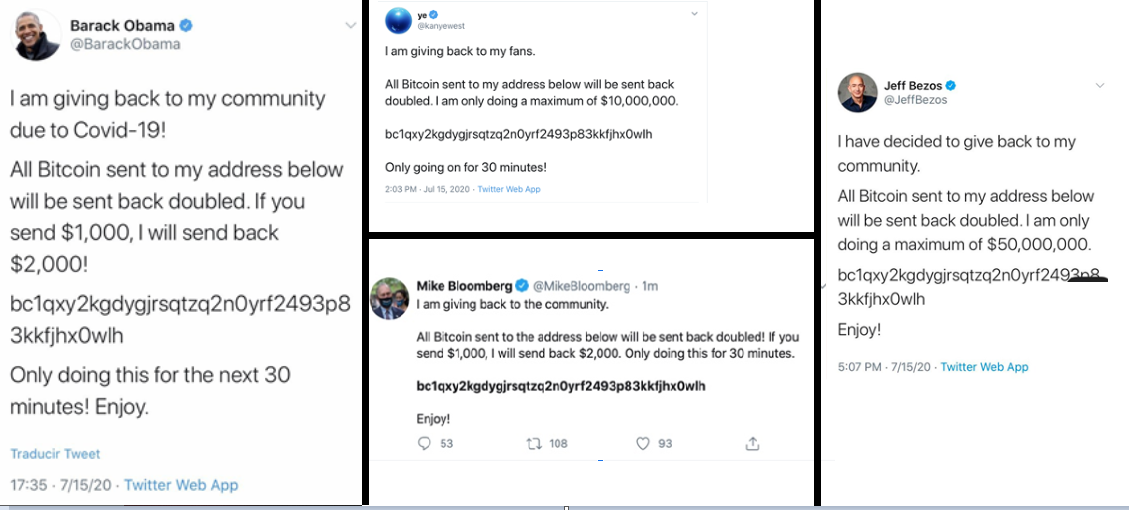Open Mike Bloomberg's profile picture

pyautogui.click(x=390, y=299)
